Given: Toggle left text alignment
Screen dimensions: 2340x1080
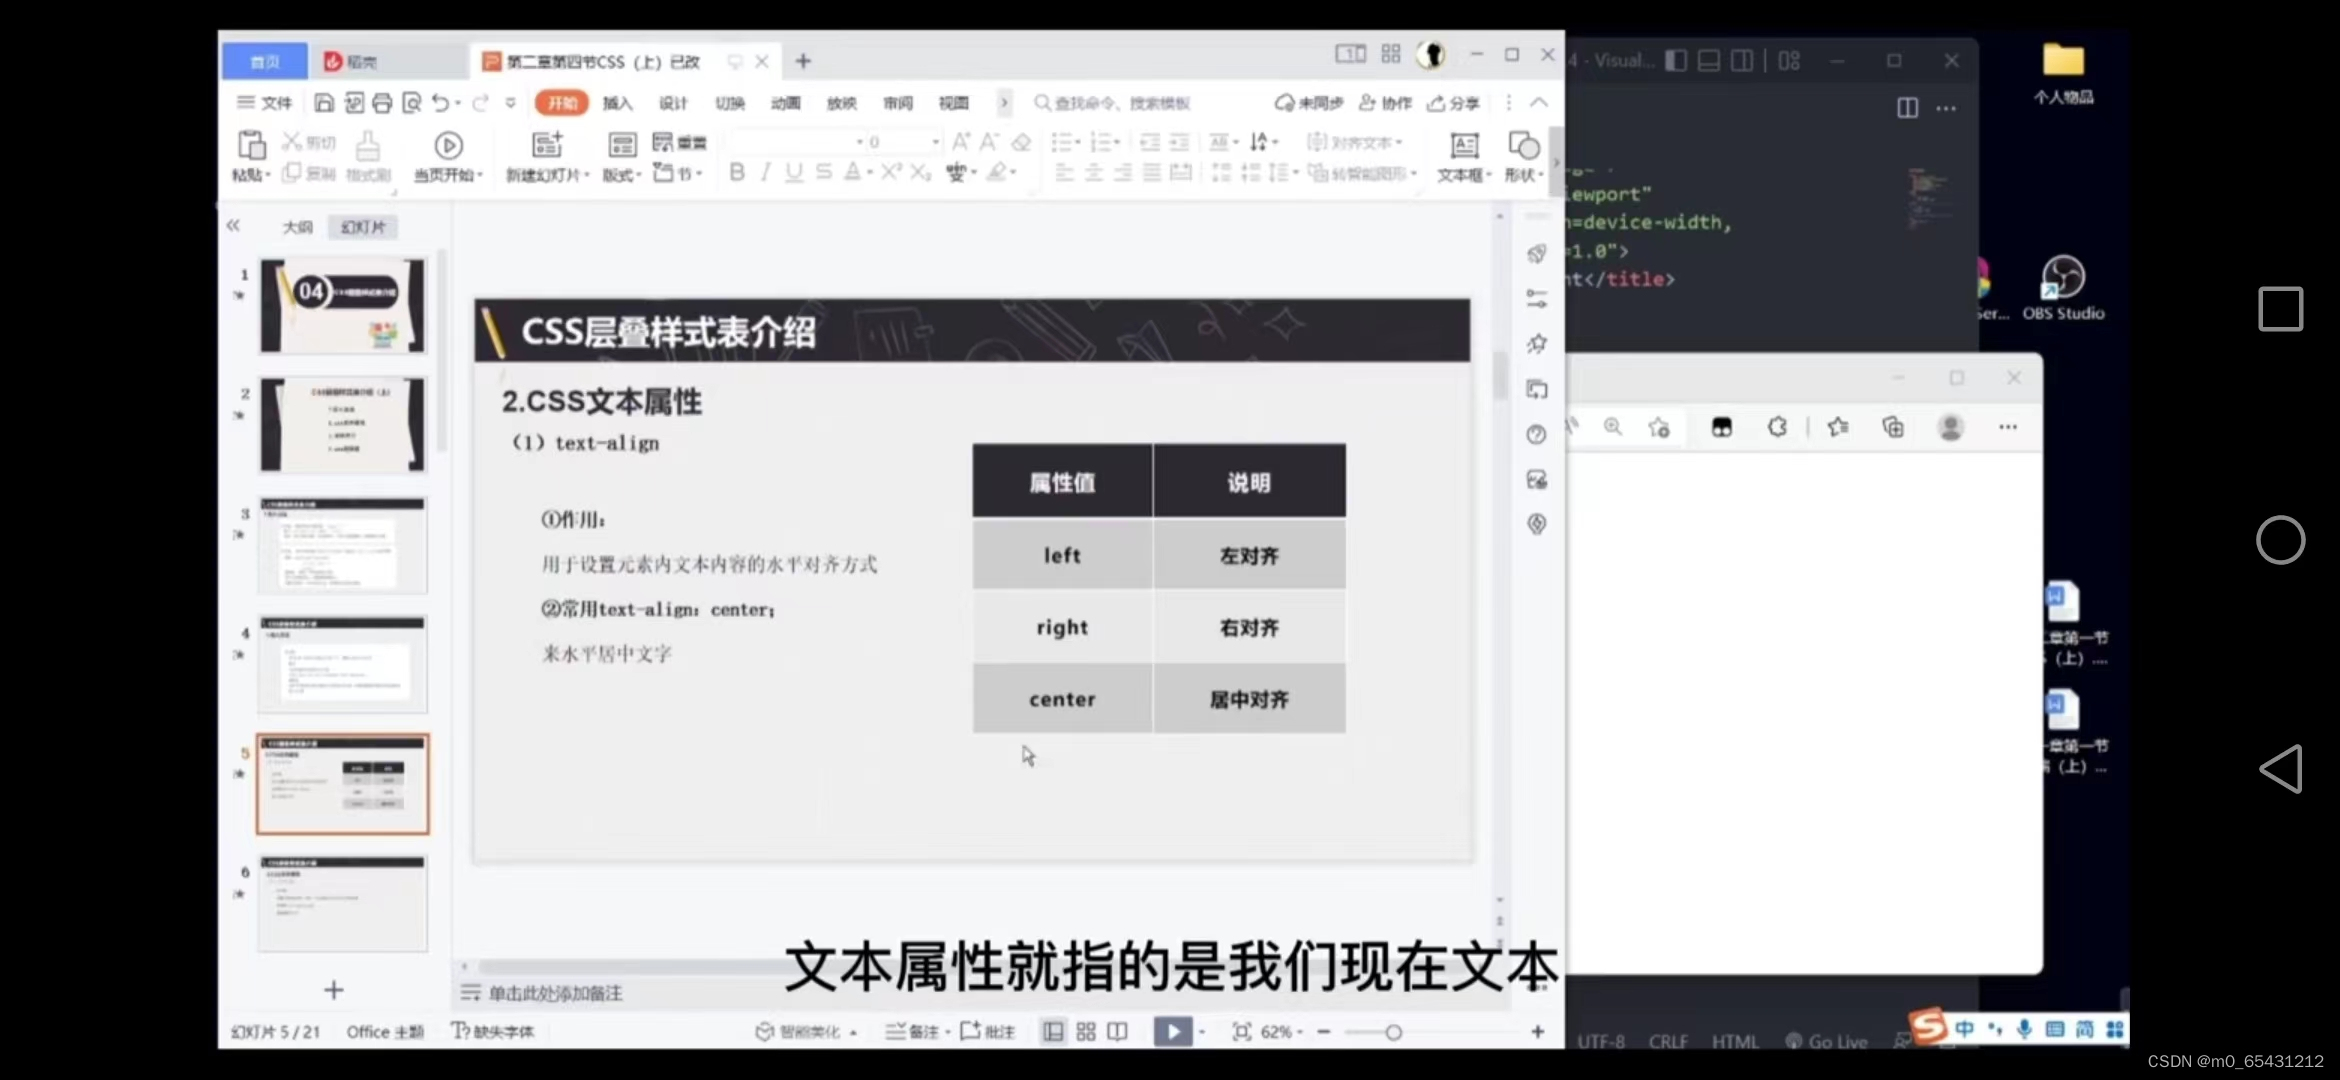Looking at the screenshot, I should click(1064, 173).
